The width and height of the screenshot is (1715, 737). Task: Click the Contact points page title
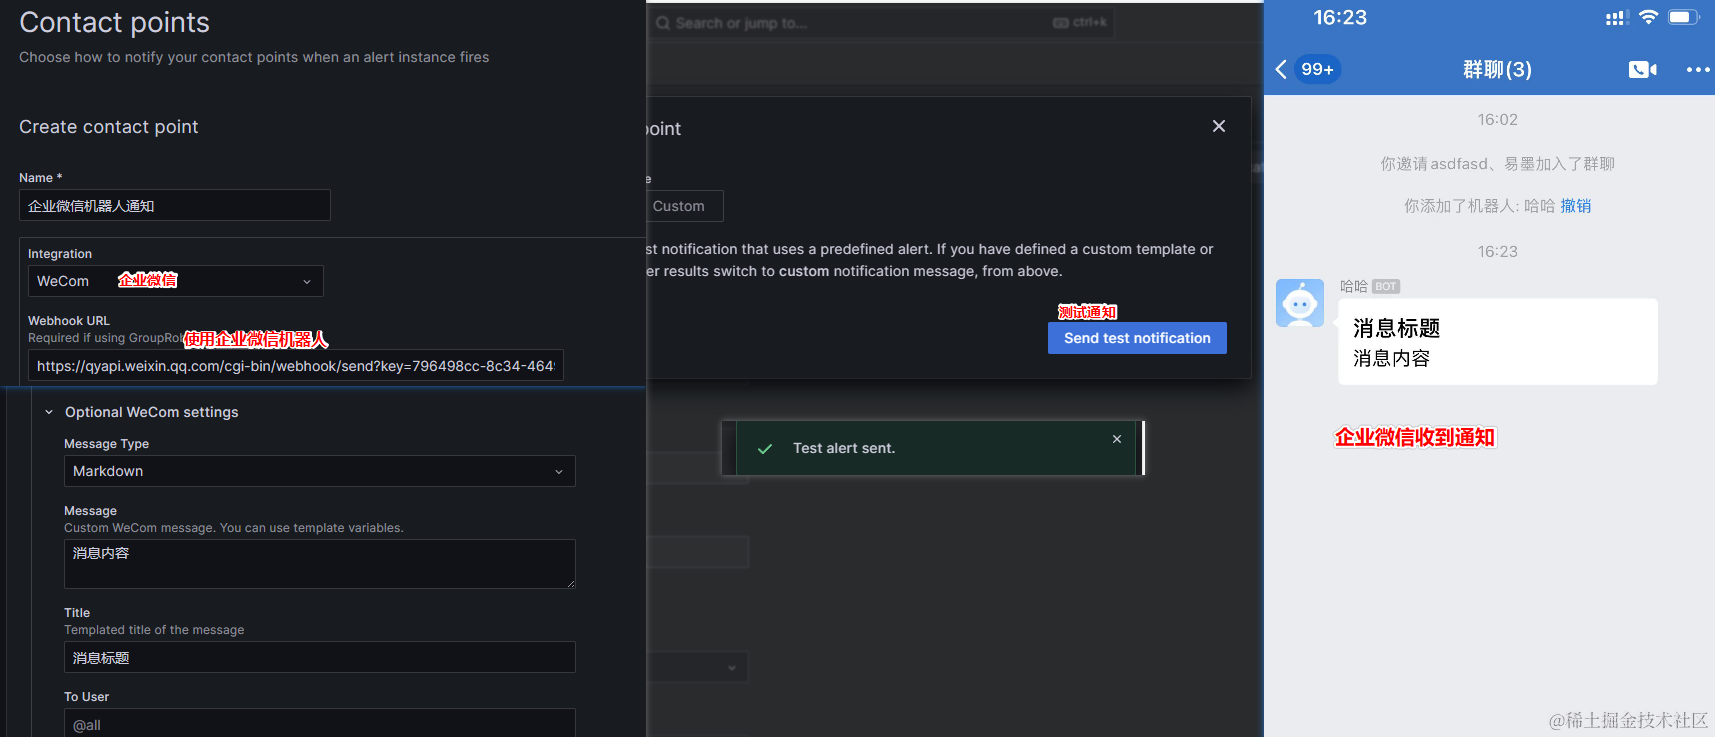115,22
